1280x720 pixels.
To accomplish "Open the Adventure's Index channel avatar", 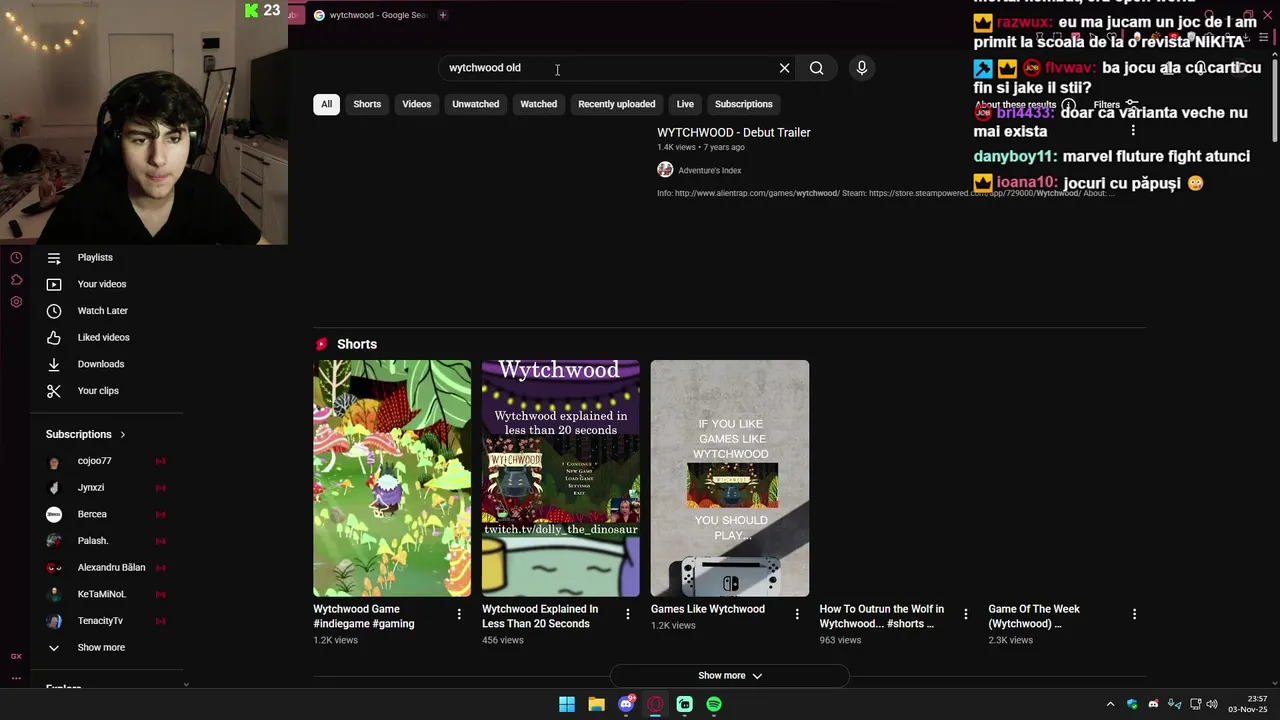I will (665, 170).
